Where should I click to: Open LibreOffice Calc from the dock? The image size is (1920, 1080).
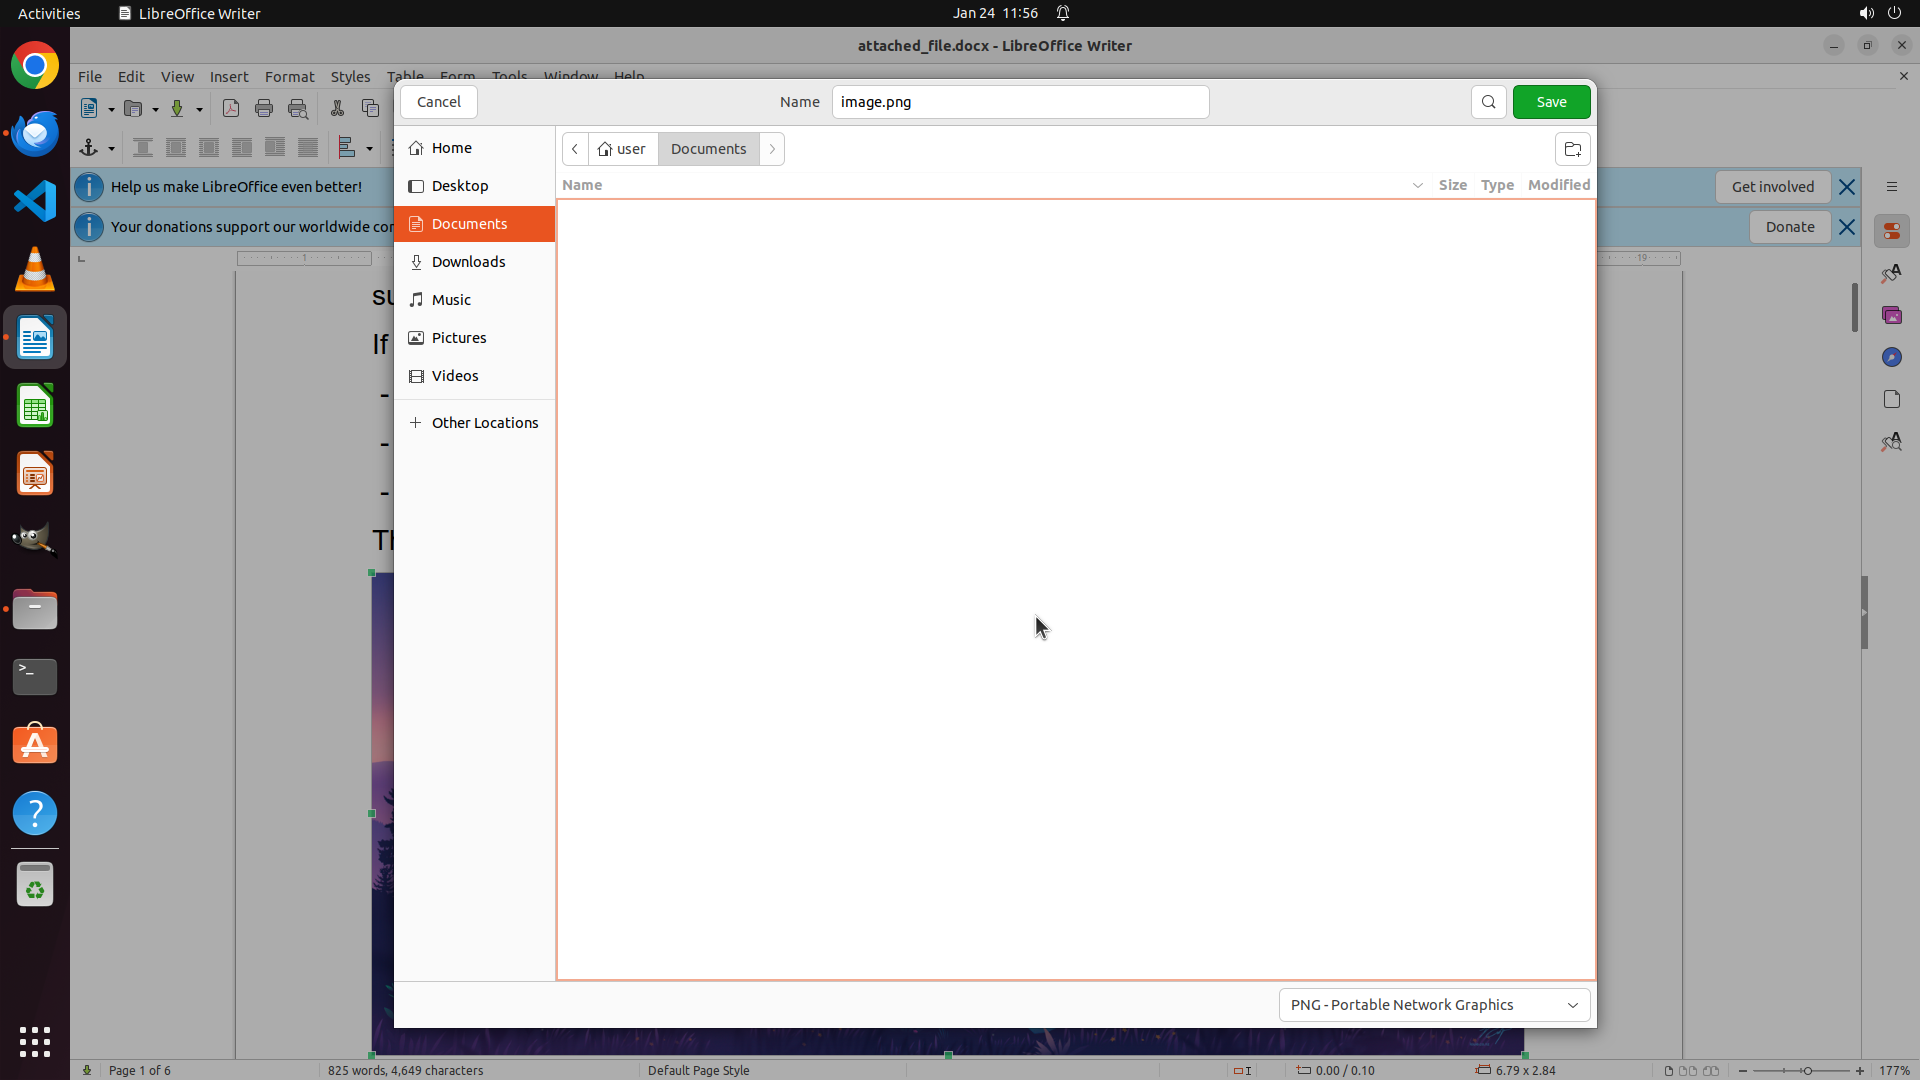35,407
